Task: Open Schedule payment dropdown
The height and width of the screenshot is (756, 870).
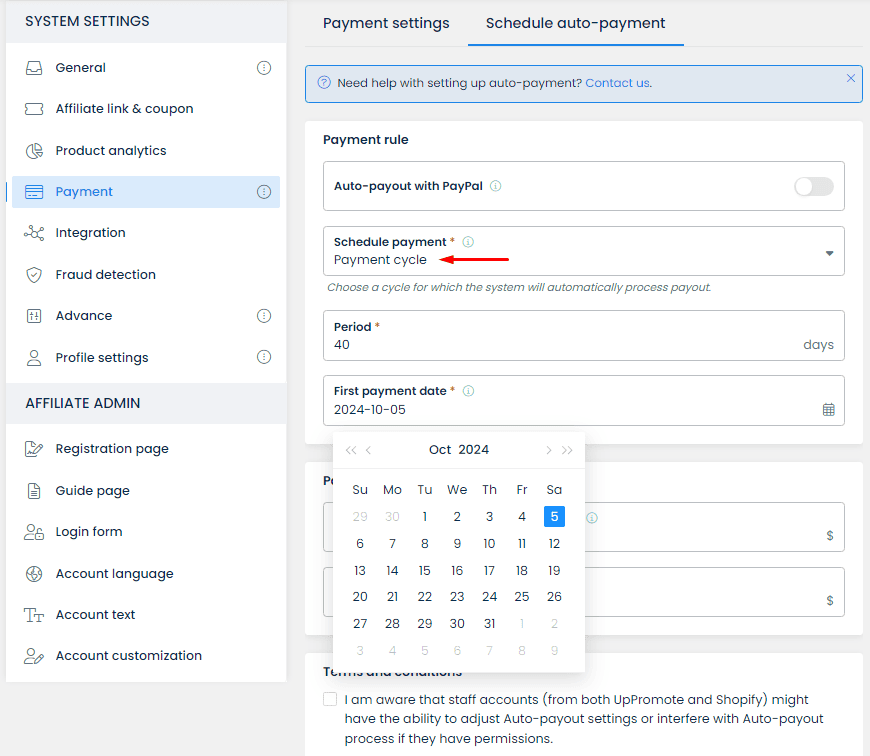Action: [828, 253]
